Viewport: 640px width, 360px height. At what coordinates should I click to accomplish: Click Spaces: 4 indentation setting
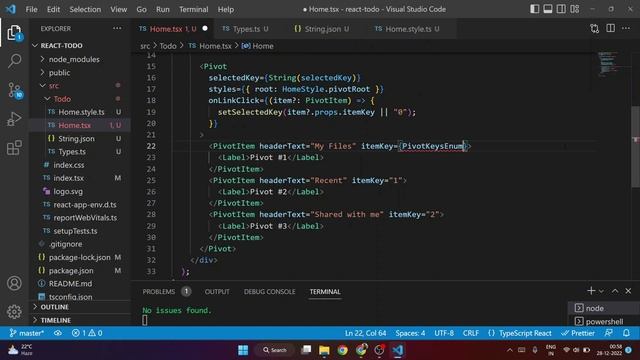[x=410, y=333]
